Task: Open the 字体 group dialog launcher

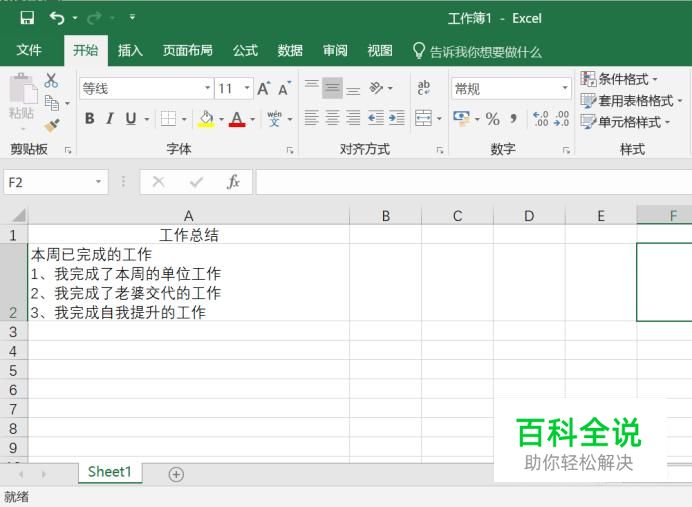Action: (x=290, y=150)
